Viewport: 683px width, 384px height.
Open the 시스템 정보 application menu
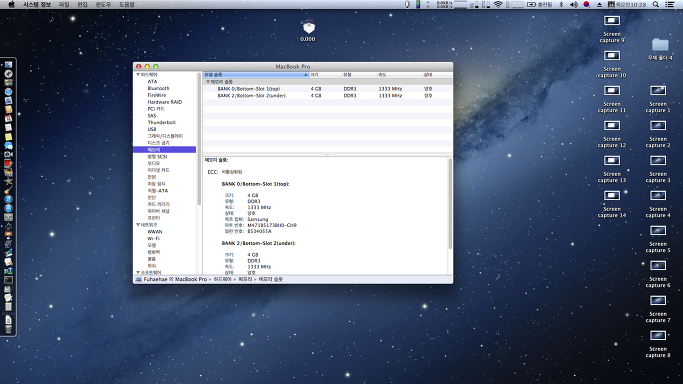(x=37, y=4)
